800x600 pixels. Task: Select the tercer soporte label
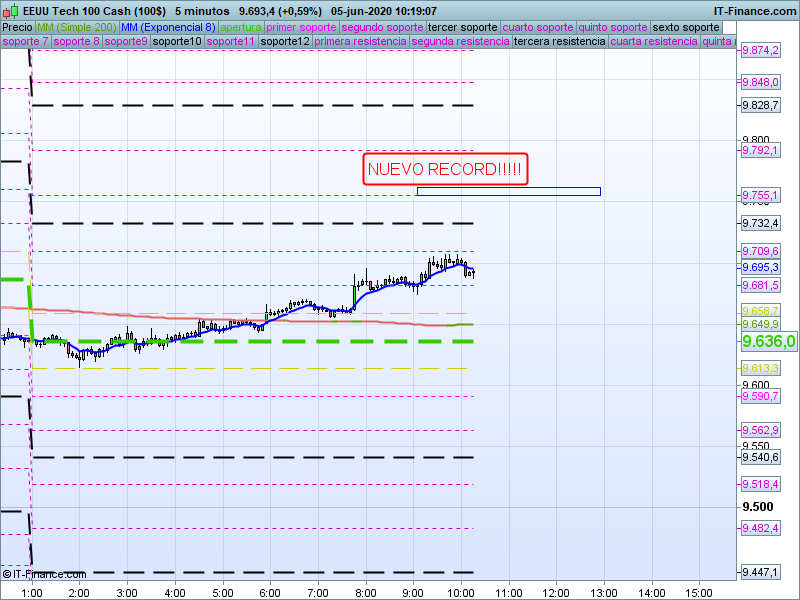click(462, 27)
